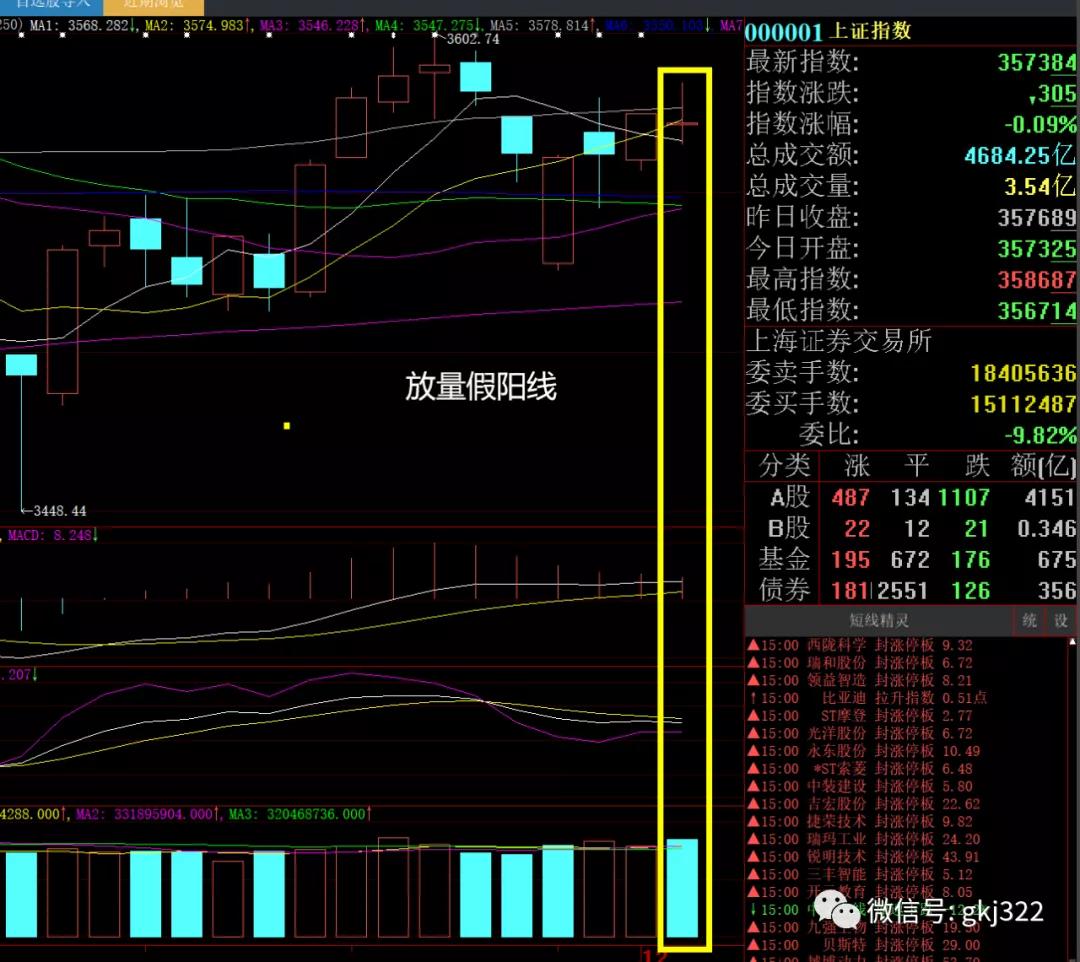The width and height of the screenshot is (1080, 962).
Task: Click the 最高指数 value 358687
Action: point(1037,280)
